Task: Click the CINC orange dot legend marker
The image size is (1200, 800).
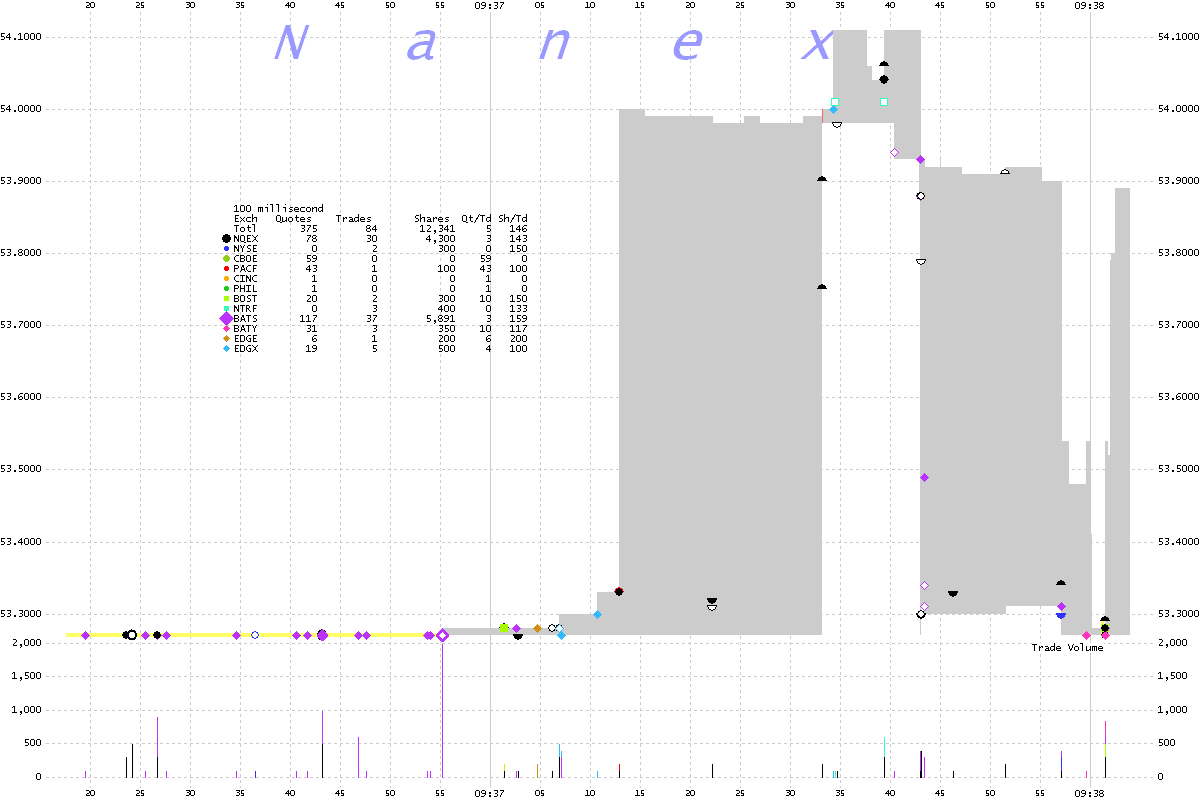Action: (227, 279)
